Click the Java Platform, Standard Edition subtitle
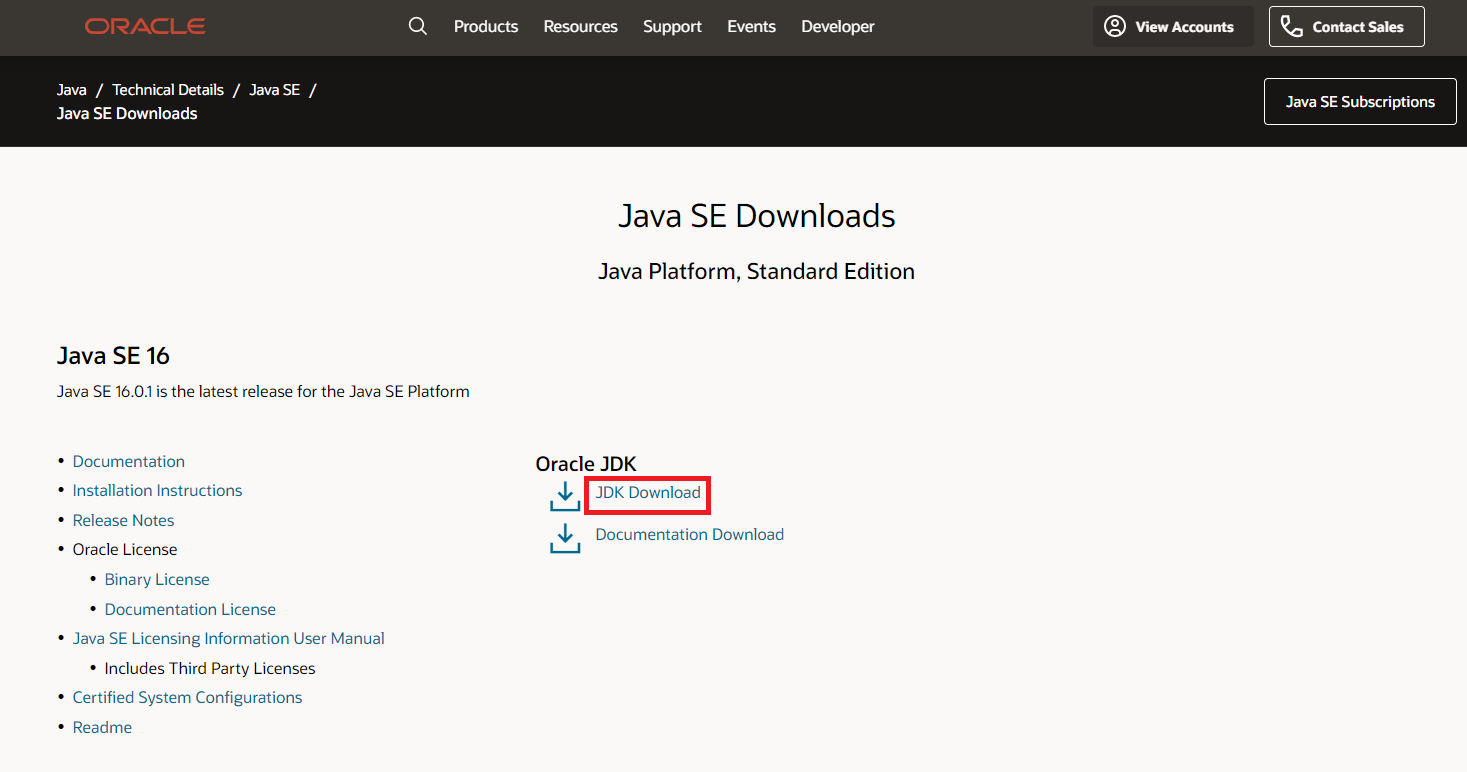The height and width of the screenshot is (772, 1467). tap(757, 272)
